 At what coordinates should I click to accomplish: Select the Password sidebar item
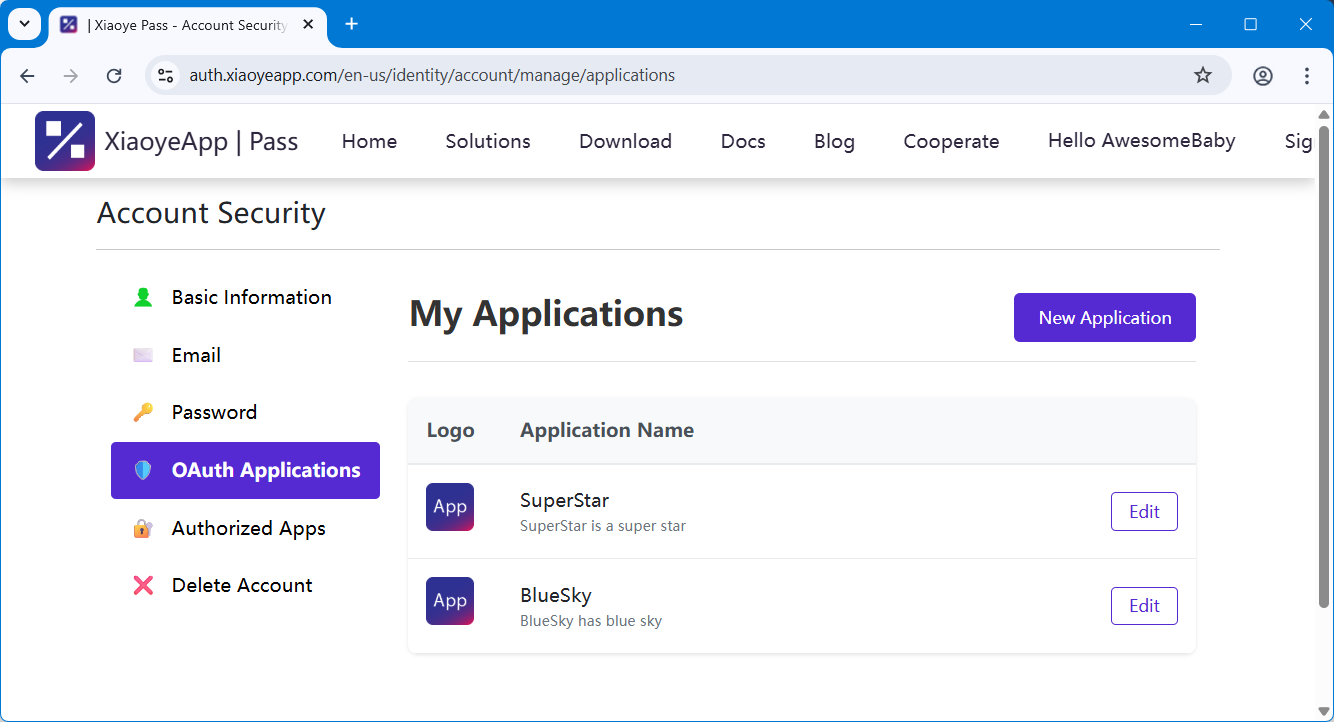click(x=214, y=412)
